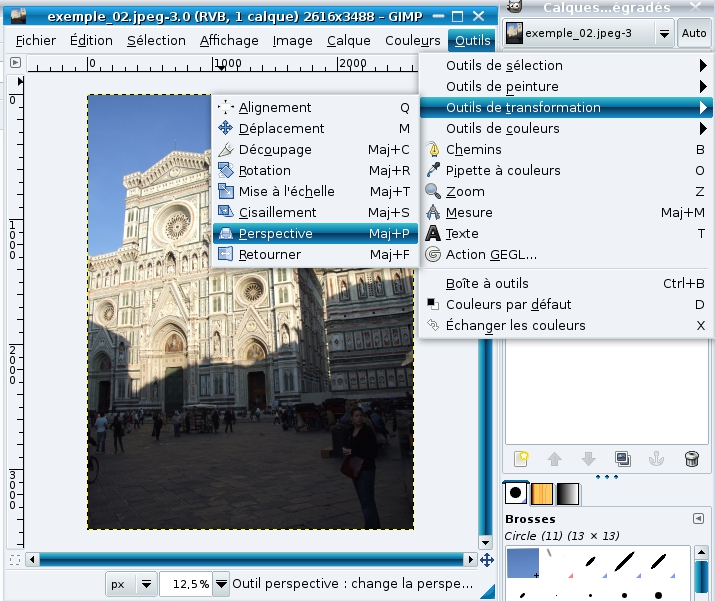Click the Chemins paths tool icon
This screenshot has width=715, height=601.
(433, 149)
